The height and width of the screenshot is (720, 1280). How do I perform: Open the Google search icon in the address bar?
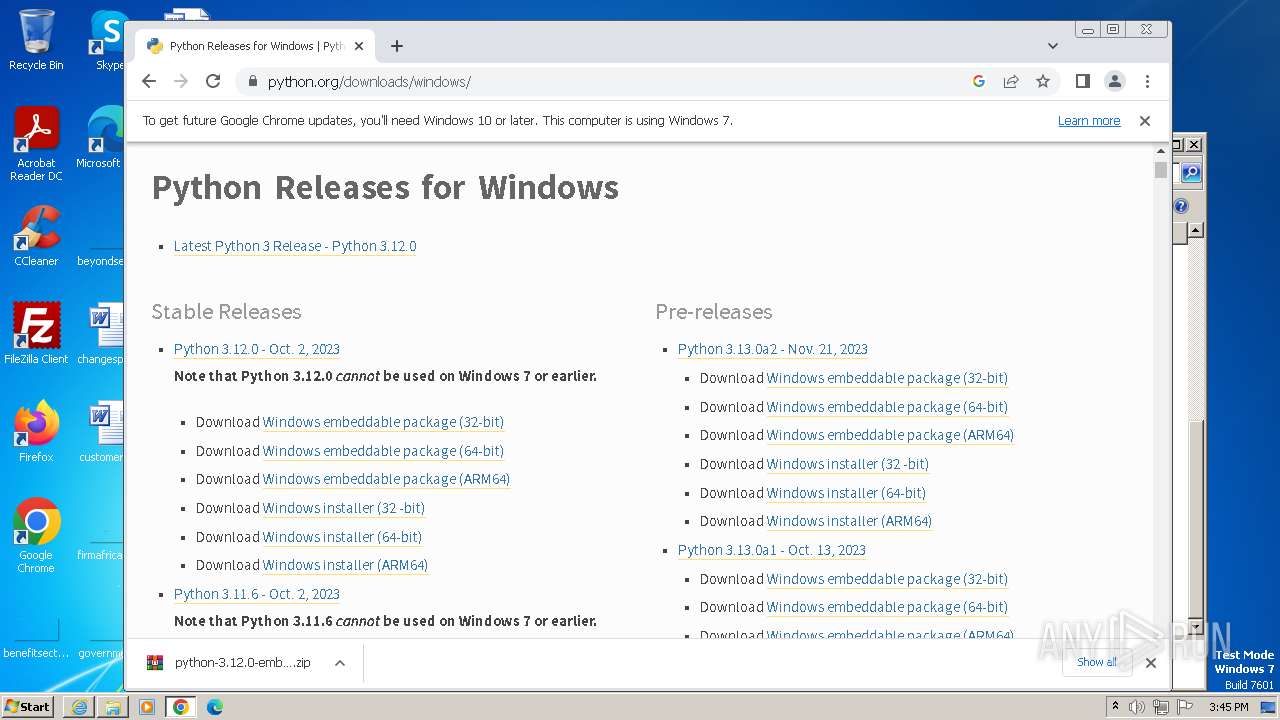pos(979,81)
